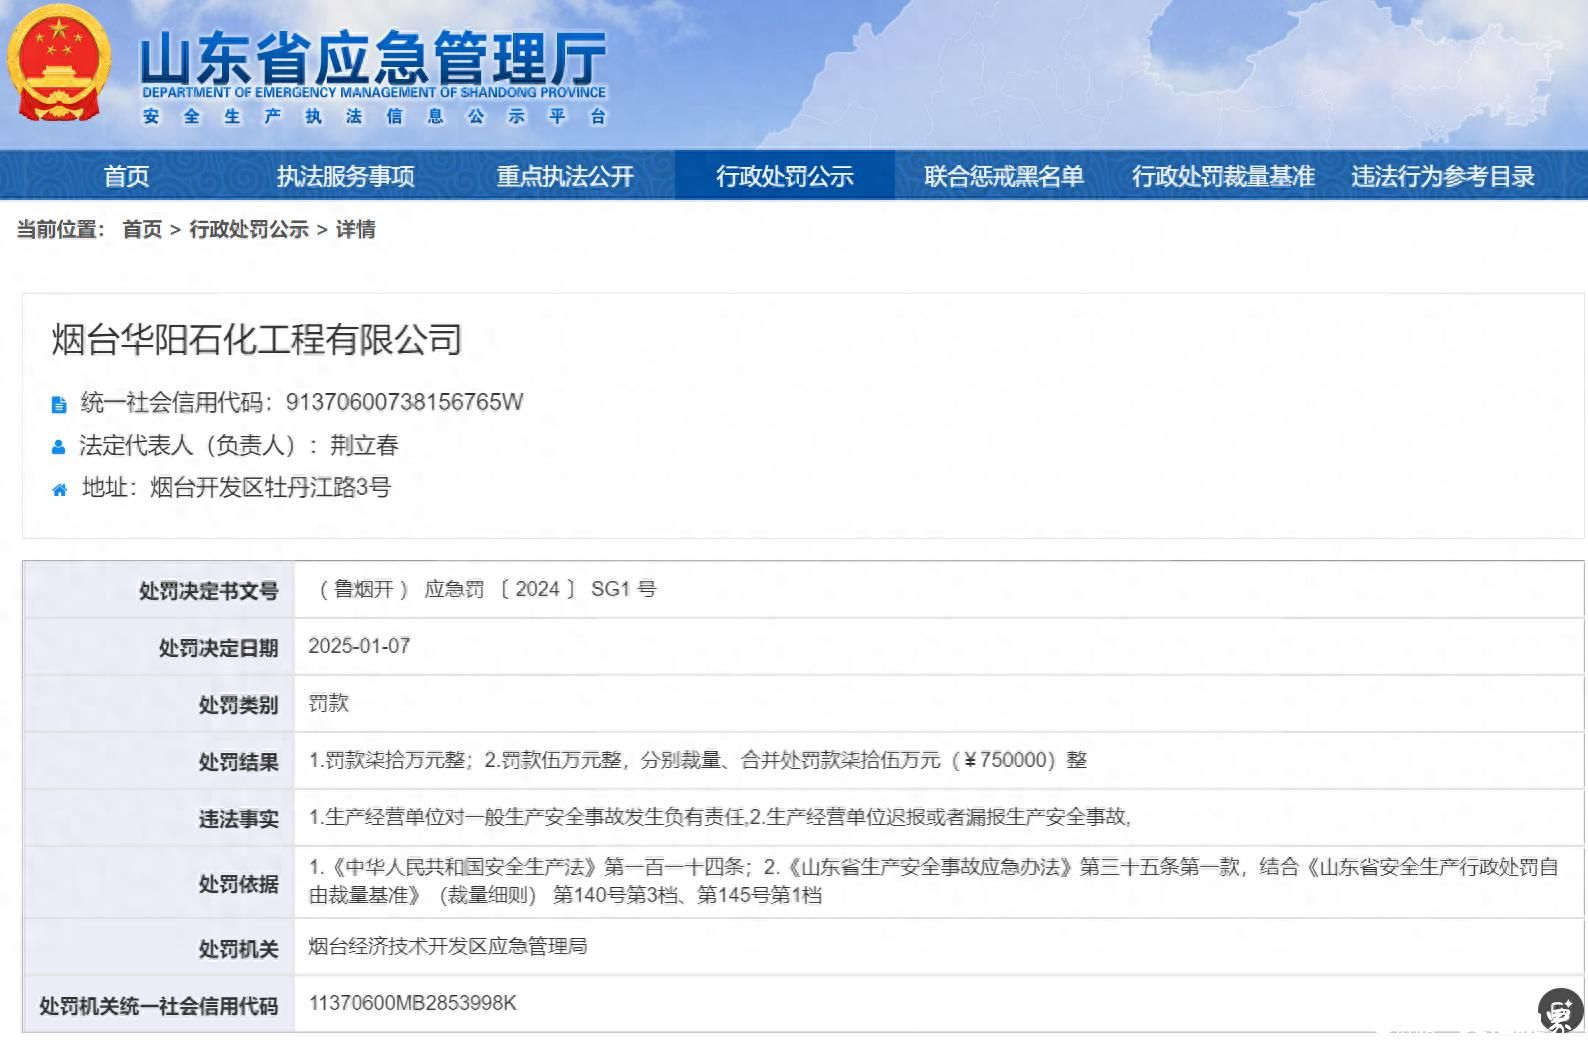Click legal basis text citing 安全生产法

pyautogui.click(x=934, y=881)
